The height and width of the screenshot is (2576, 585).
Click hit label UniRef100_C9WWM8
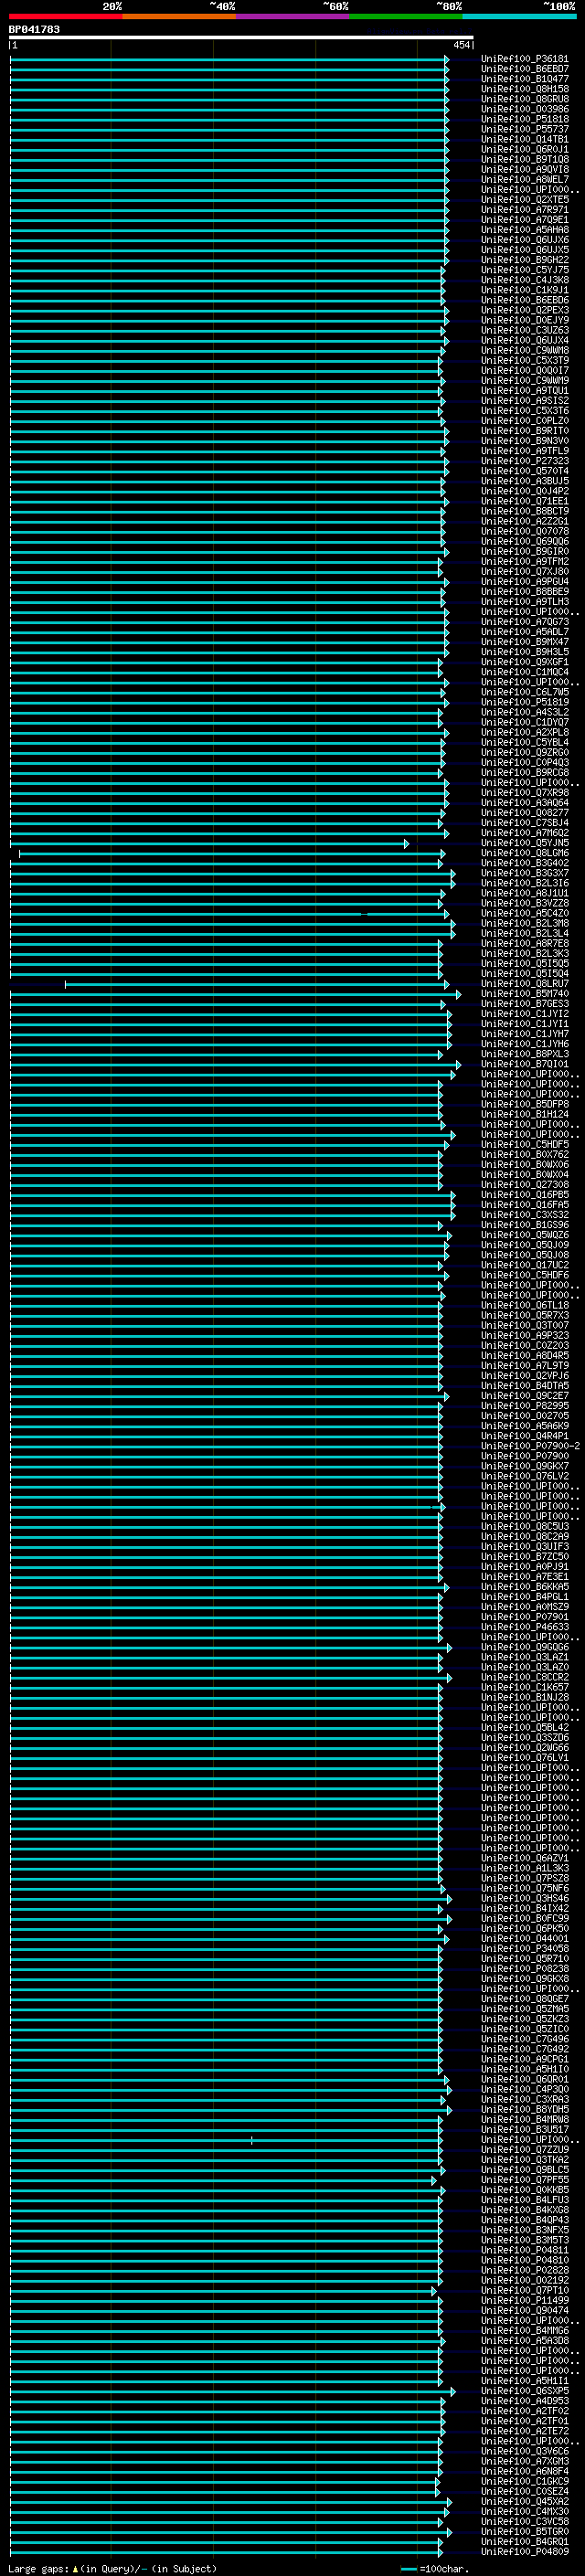pyautogui.click(x=525, y=350)
